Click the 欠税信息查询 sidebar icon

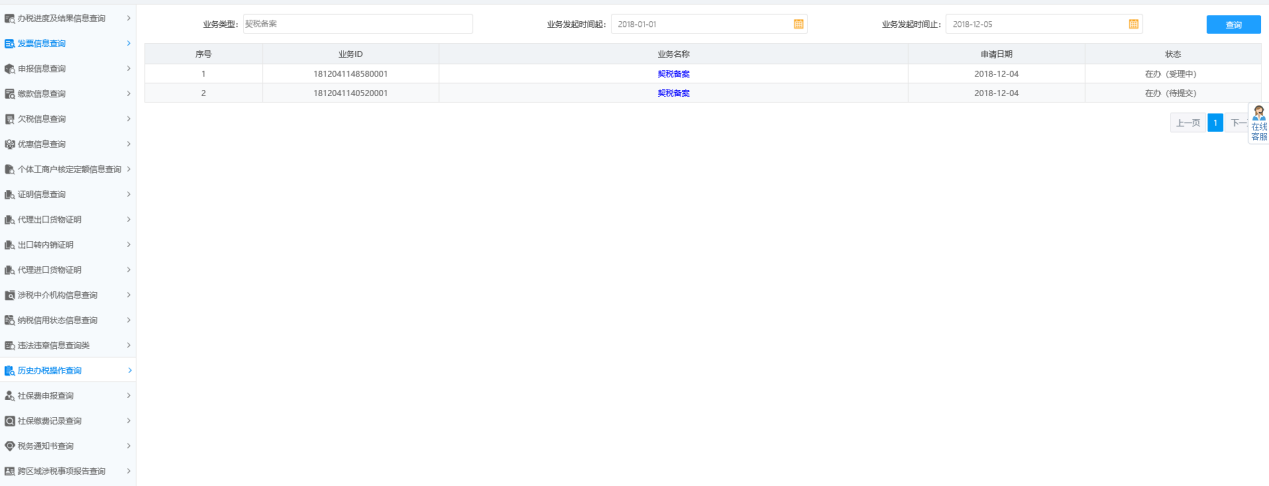tap(9, 119)
